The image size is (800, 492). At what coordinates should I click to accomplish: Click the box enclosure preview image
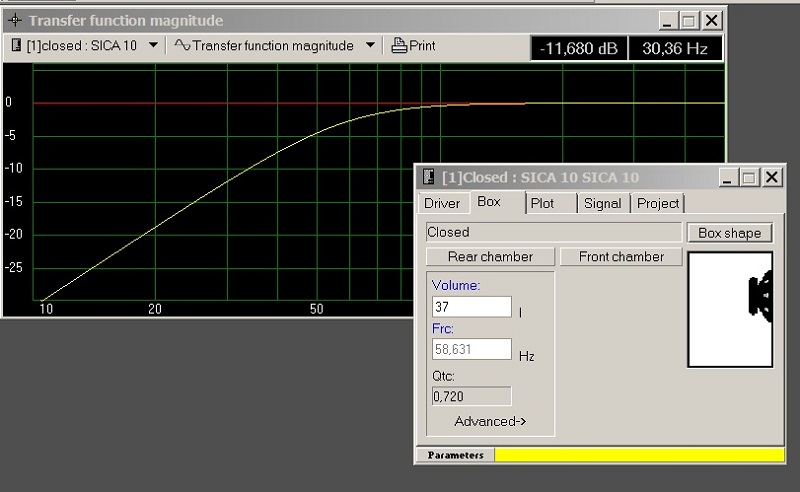click(x=730, y=309)
